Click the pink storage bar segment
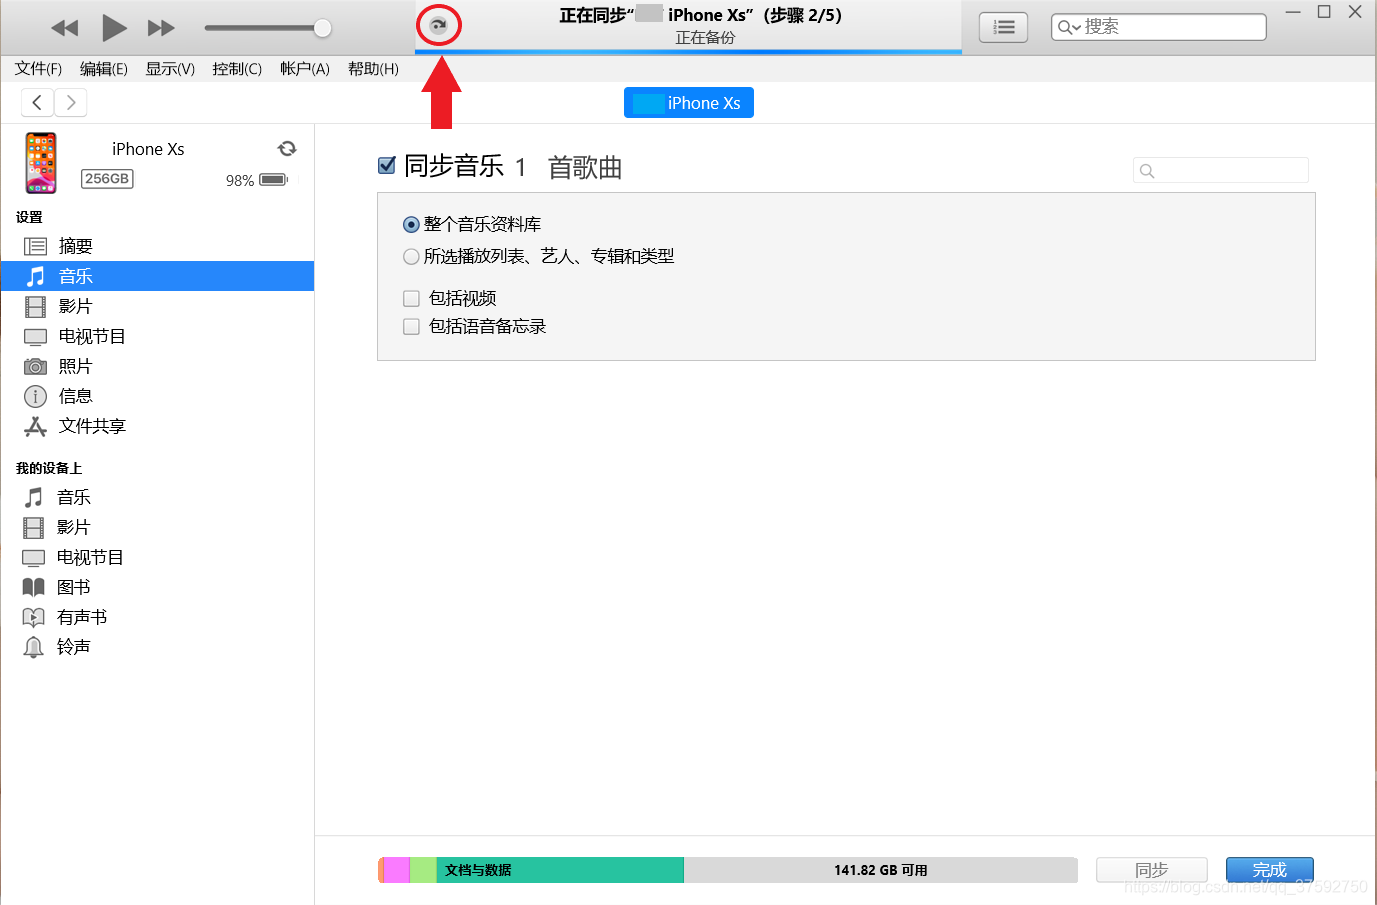The width and height of the screenshot is (1377, 905). [396, 870]
